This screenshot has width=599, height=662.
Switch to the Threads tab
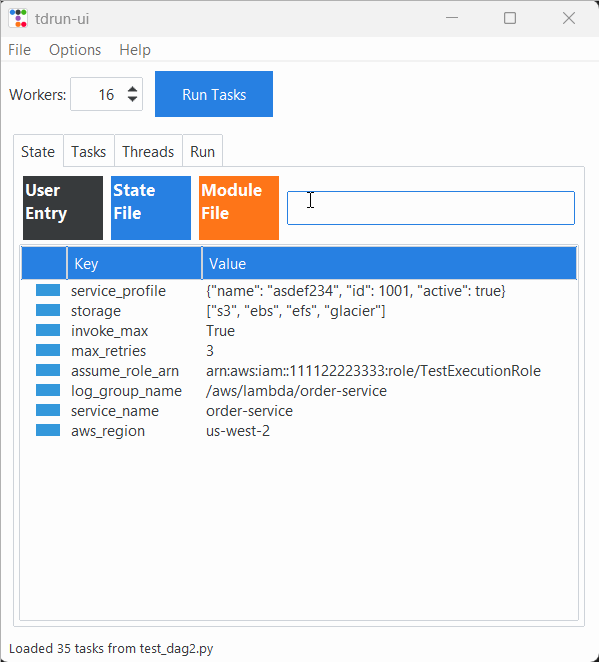click(x=148, y=152)
